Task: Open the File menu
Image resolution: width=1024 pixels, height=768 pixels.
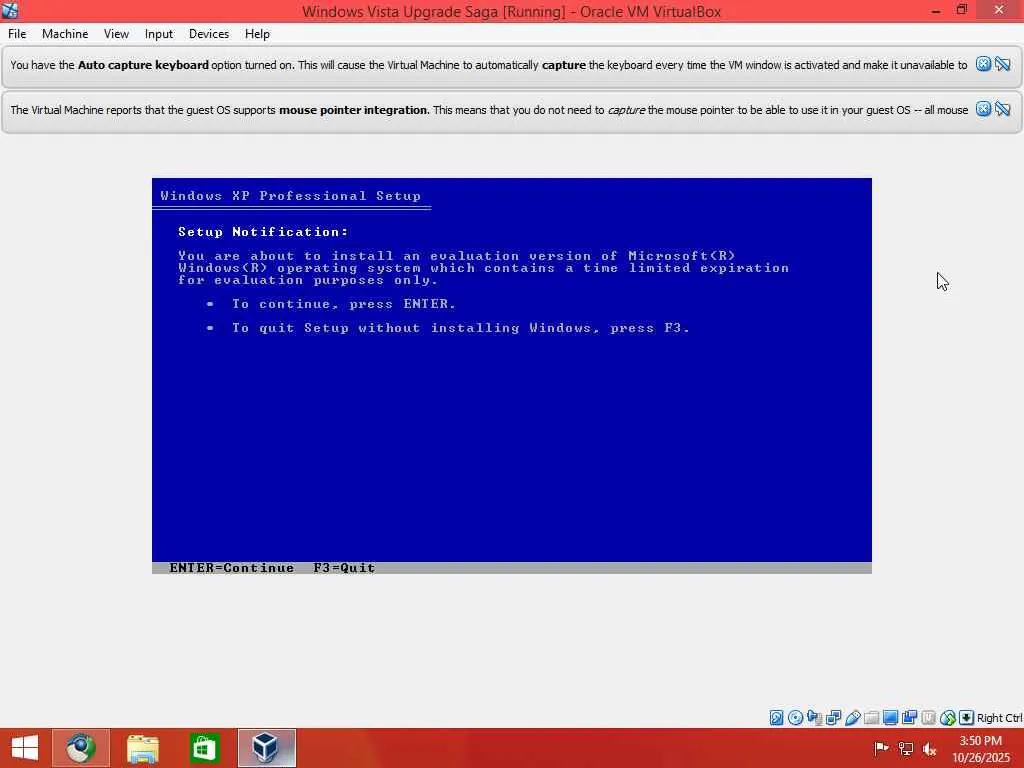Action: pos(17,34)
